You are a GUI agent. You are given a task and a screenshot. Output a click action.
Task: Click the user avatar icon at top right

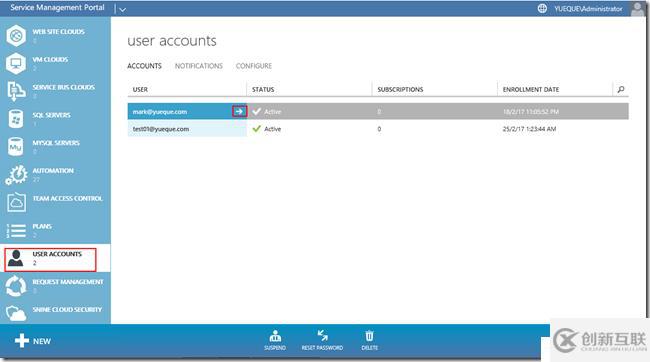637,8
